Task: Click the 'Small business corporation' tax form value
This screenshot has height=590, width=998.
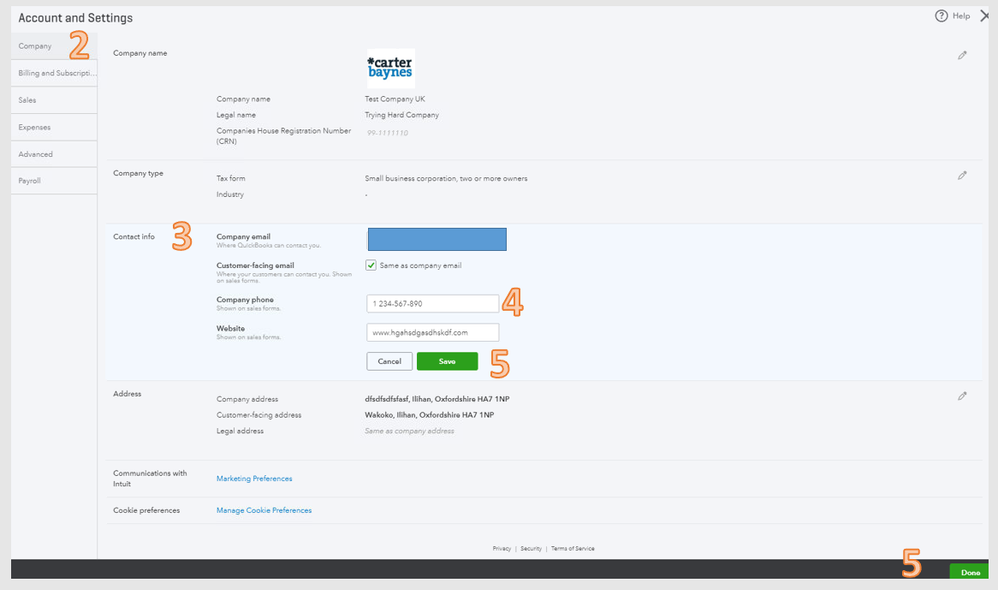Action: [446, 179]
